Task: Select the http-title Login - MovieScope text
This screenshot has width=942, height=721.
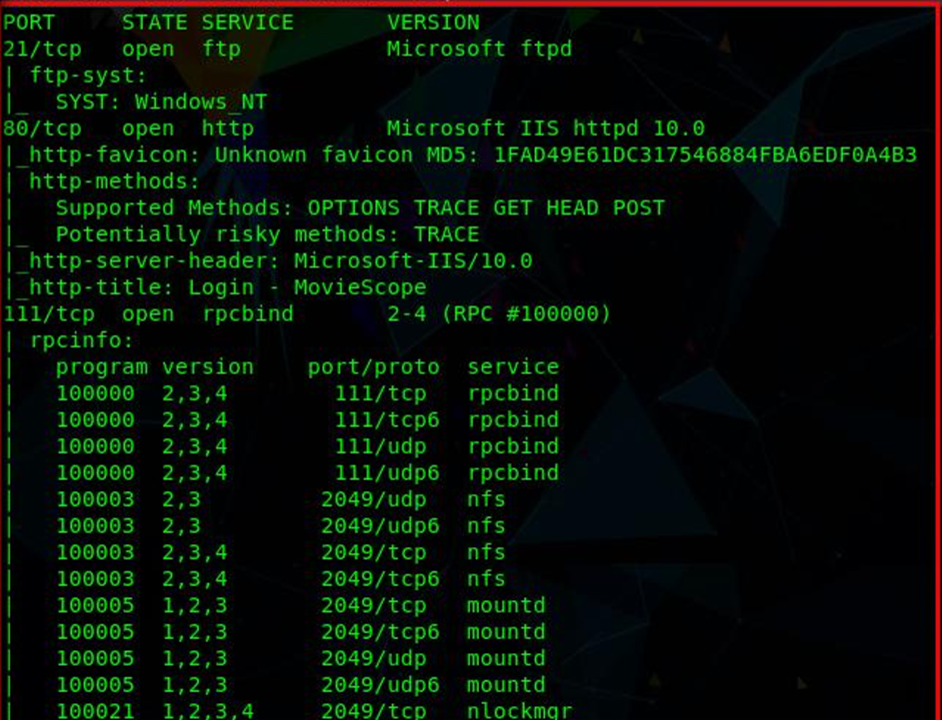Action: 228,287
